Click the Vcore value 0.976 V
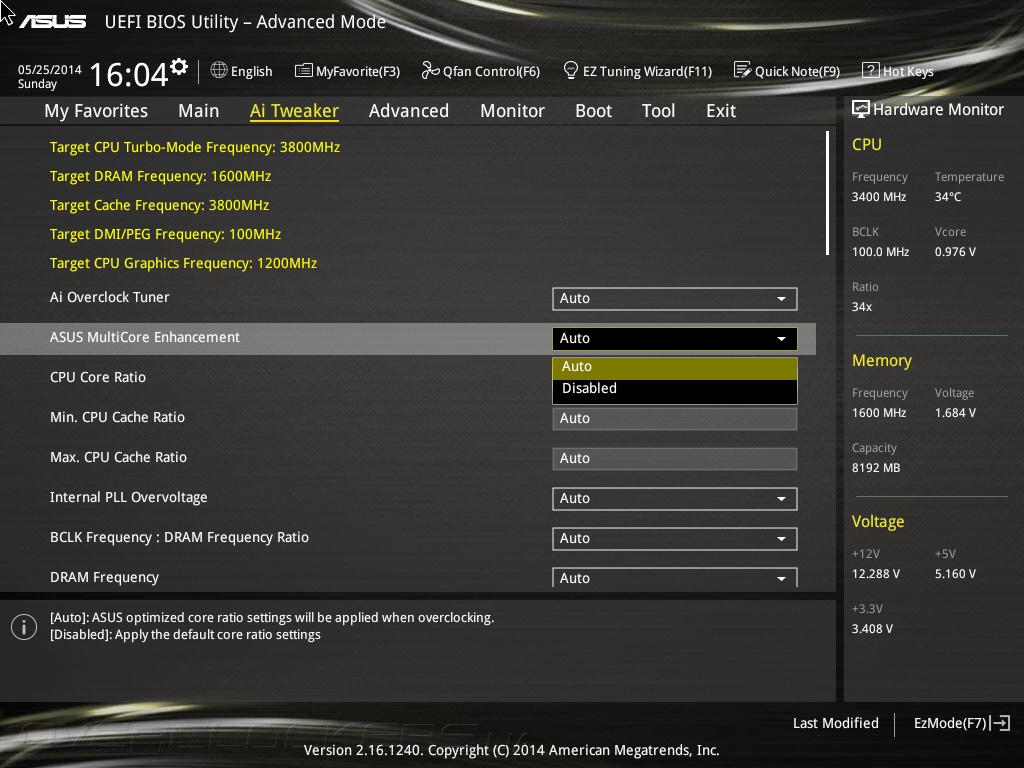The width and height of the screenshot is (1024, 768). [x=955, y=252]
